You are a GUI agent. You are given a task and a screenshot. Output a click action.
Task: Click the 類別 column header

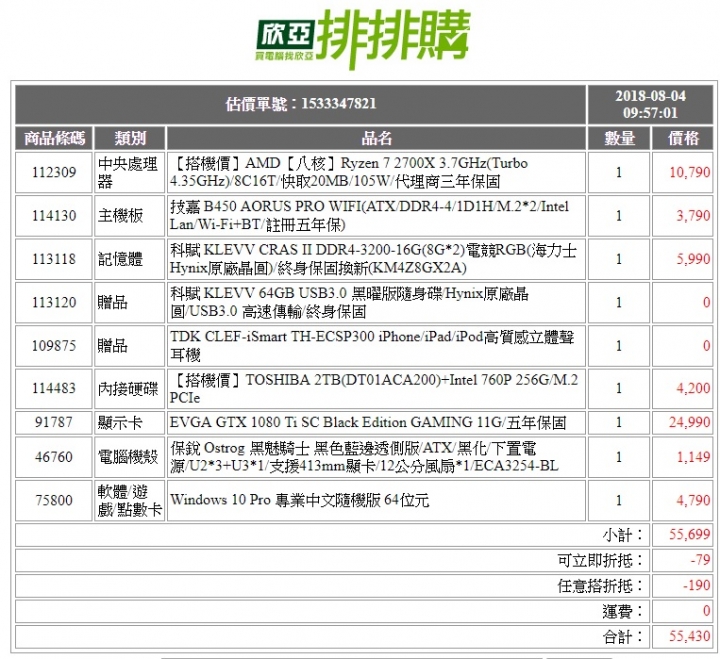(130, 138)
